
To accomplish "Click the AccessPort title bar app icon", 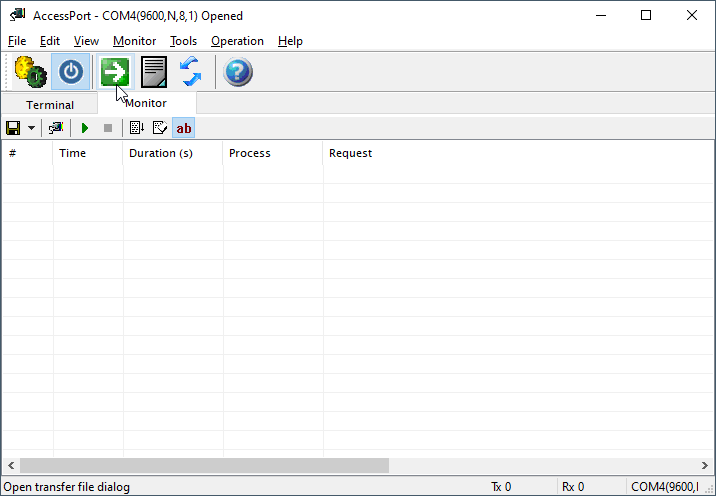I will point(17,16).
